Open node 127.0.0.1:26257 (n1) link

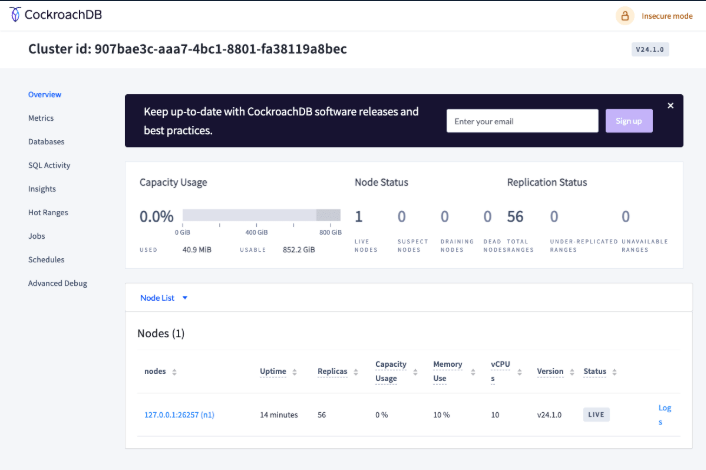click(179, 415)
